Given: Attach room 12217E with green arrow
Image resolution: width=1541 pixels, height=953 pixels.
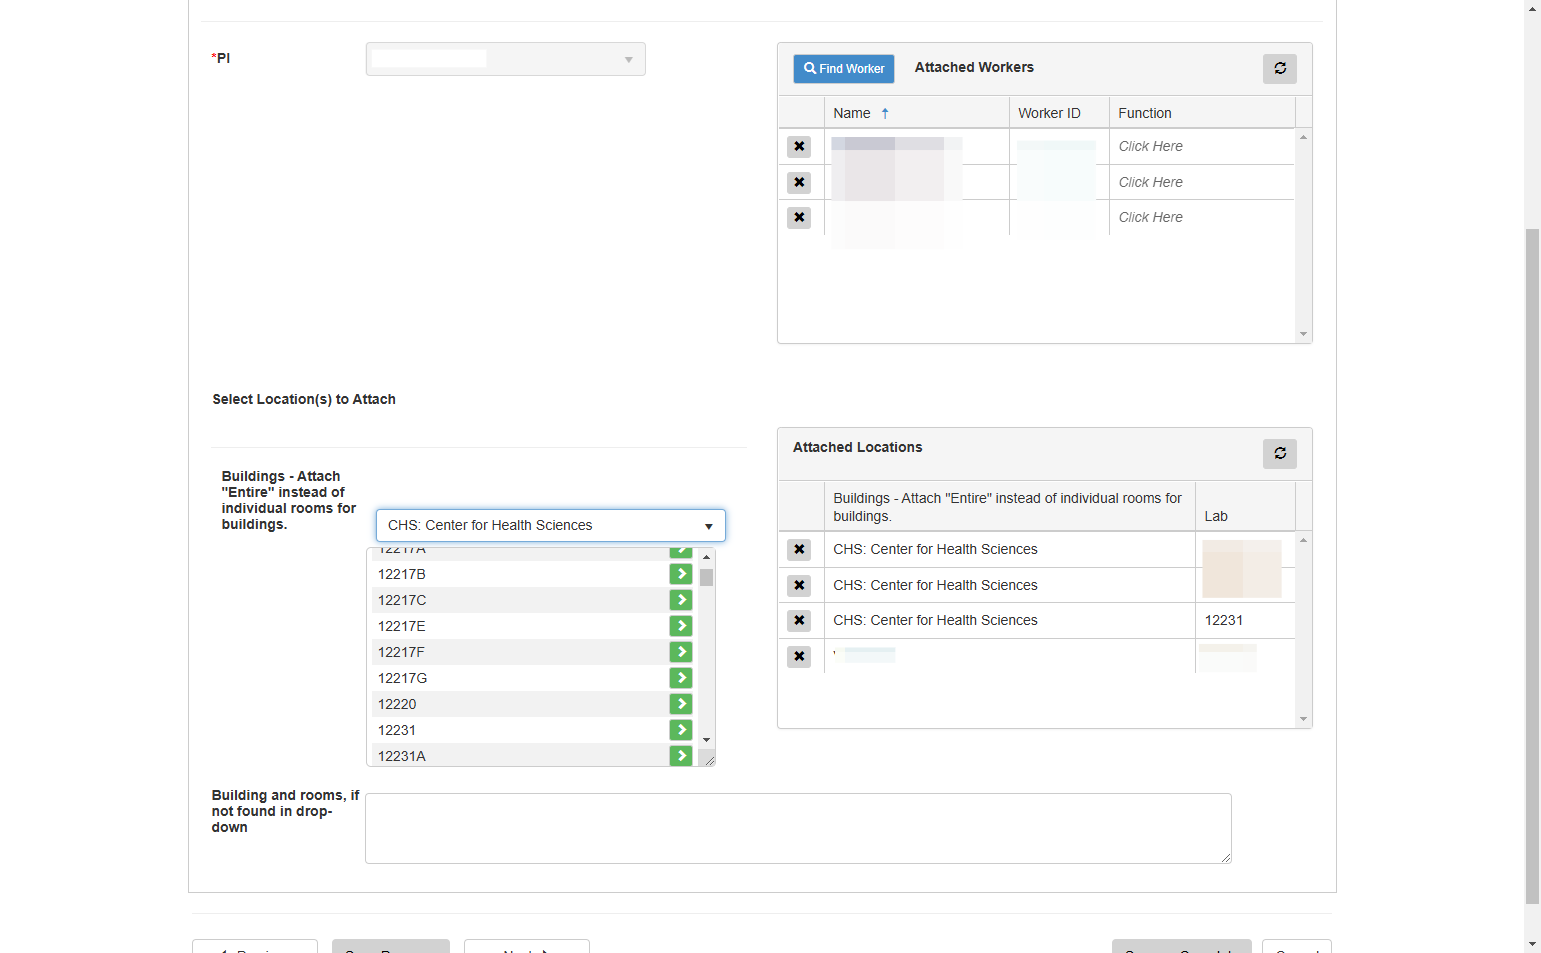Looking at the screenshot, I should click(681, 626).
